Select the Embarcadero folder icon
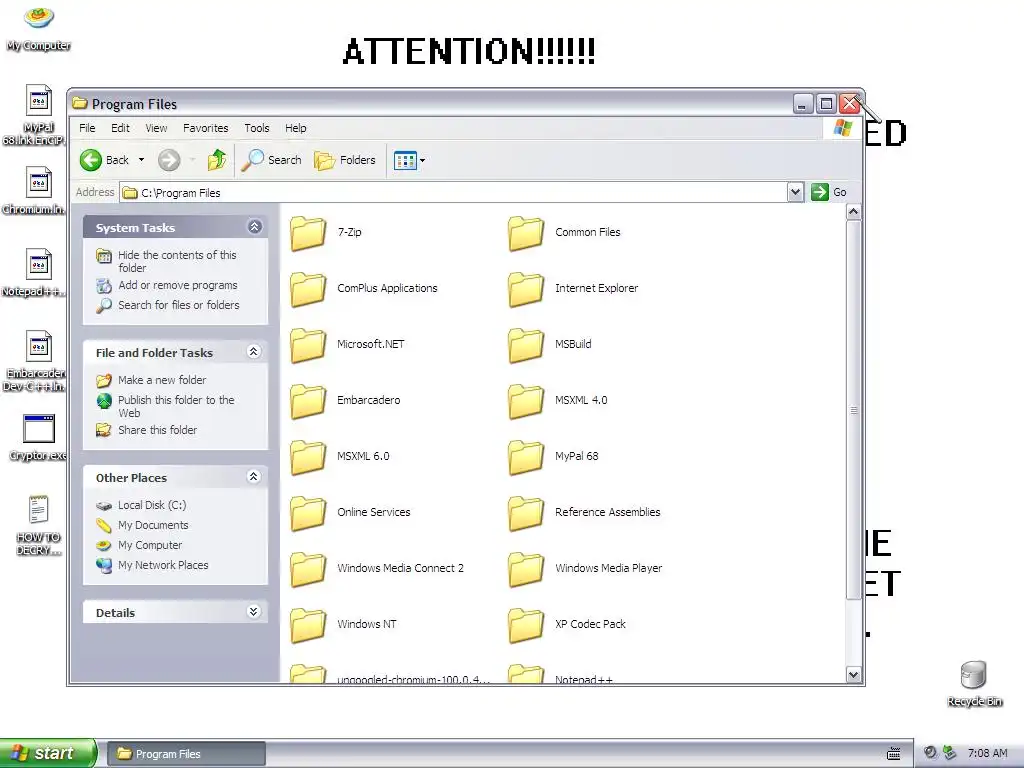 pyautogui.click(x=308, y=402)
